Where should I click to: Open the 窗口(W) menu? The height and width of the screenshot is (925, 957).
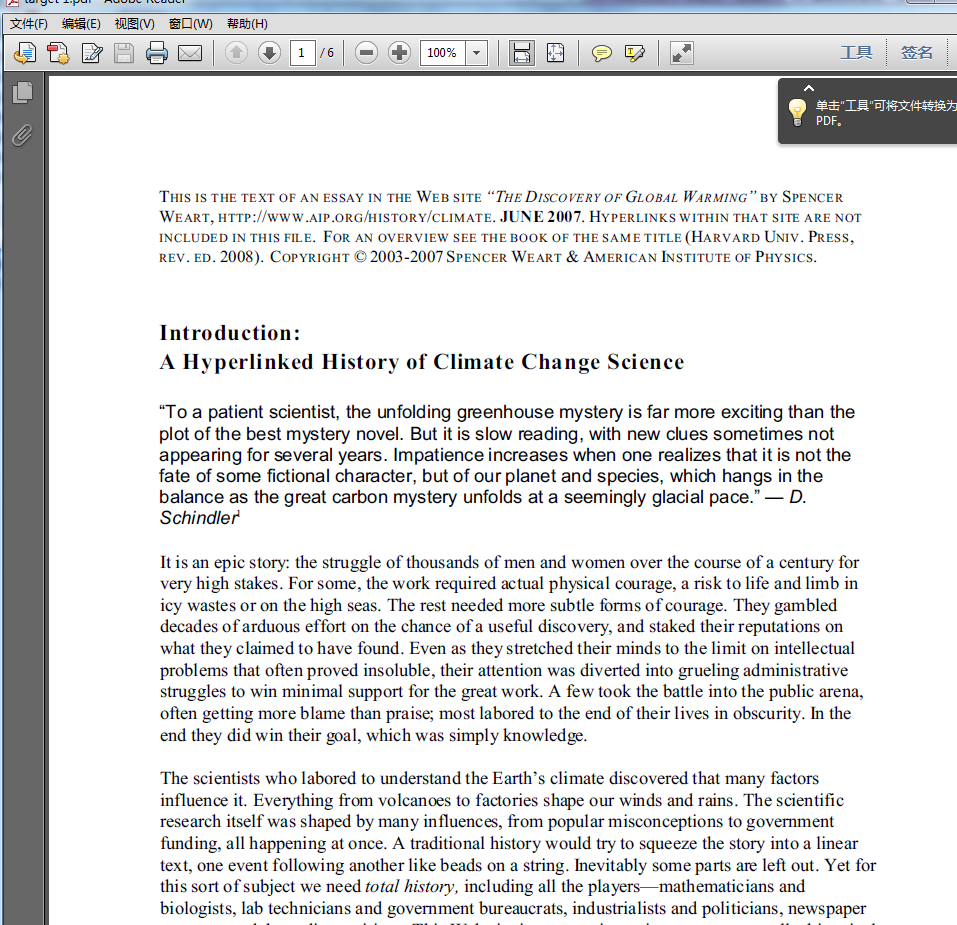190,24
